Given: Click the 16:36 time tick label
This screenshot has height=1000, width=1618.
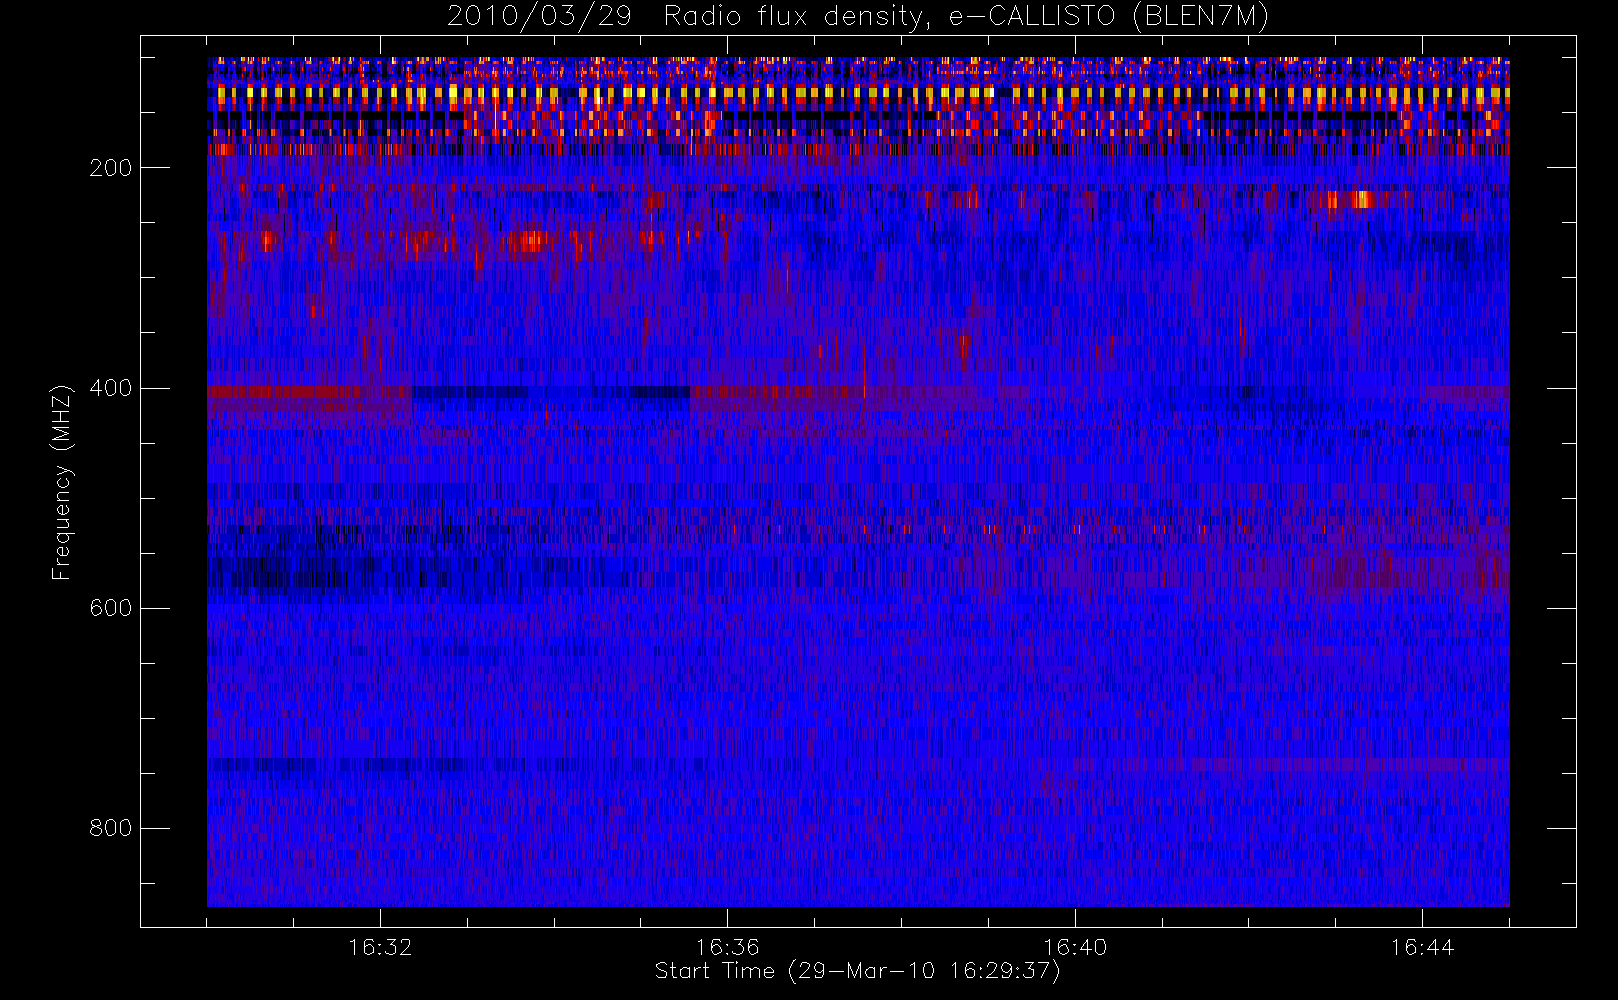Looking at the screenshot, I should point(727,947).
